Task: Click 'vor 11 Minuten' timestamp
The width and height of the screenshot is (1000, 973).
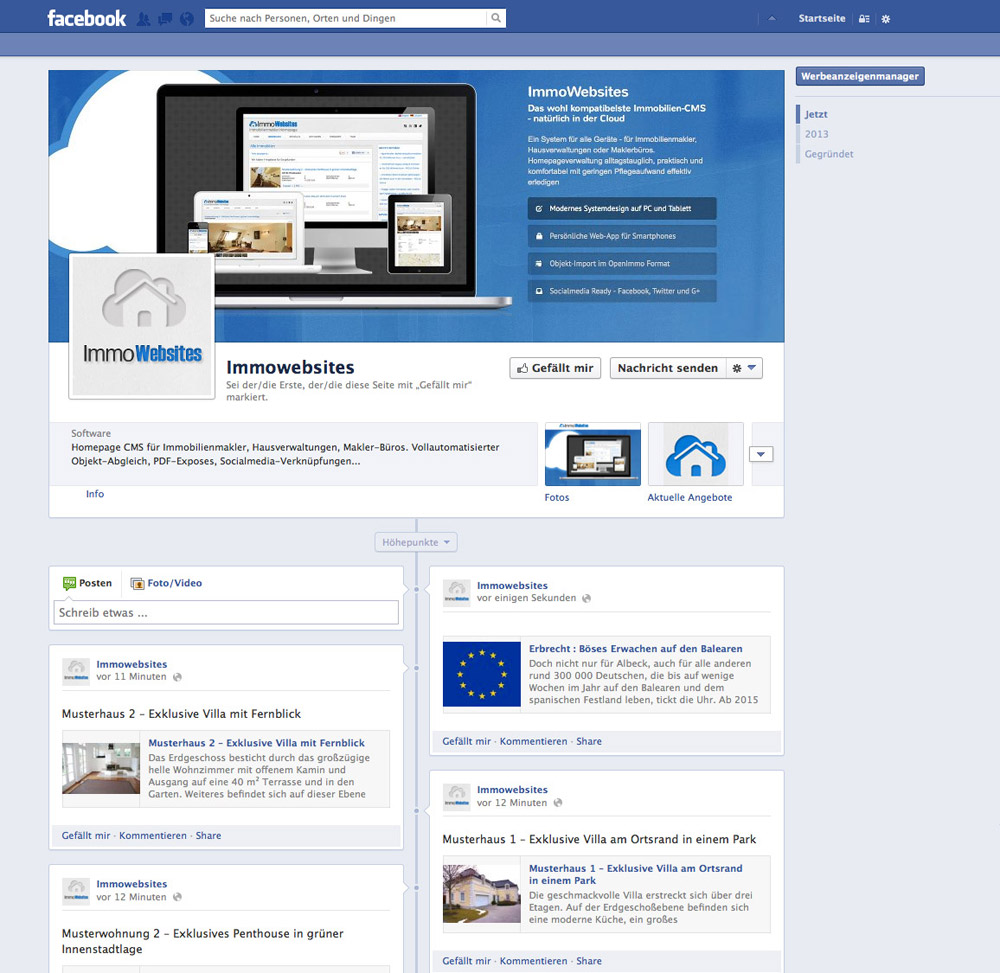Action: point(131,677)
